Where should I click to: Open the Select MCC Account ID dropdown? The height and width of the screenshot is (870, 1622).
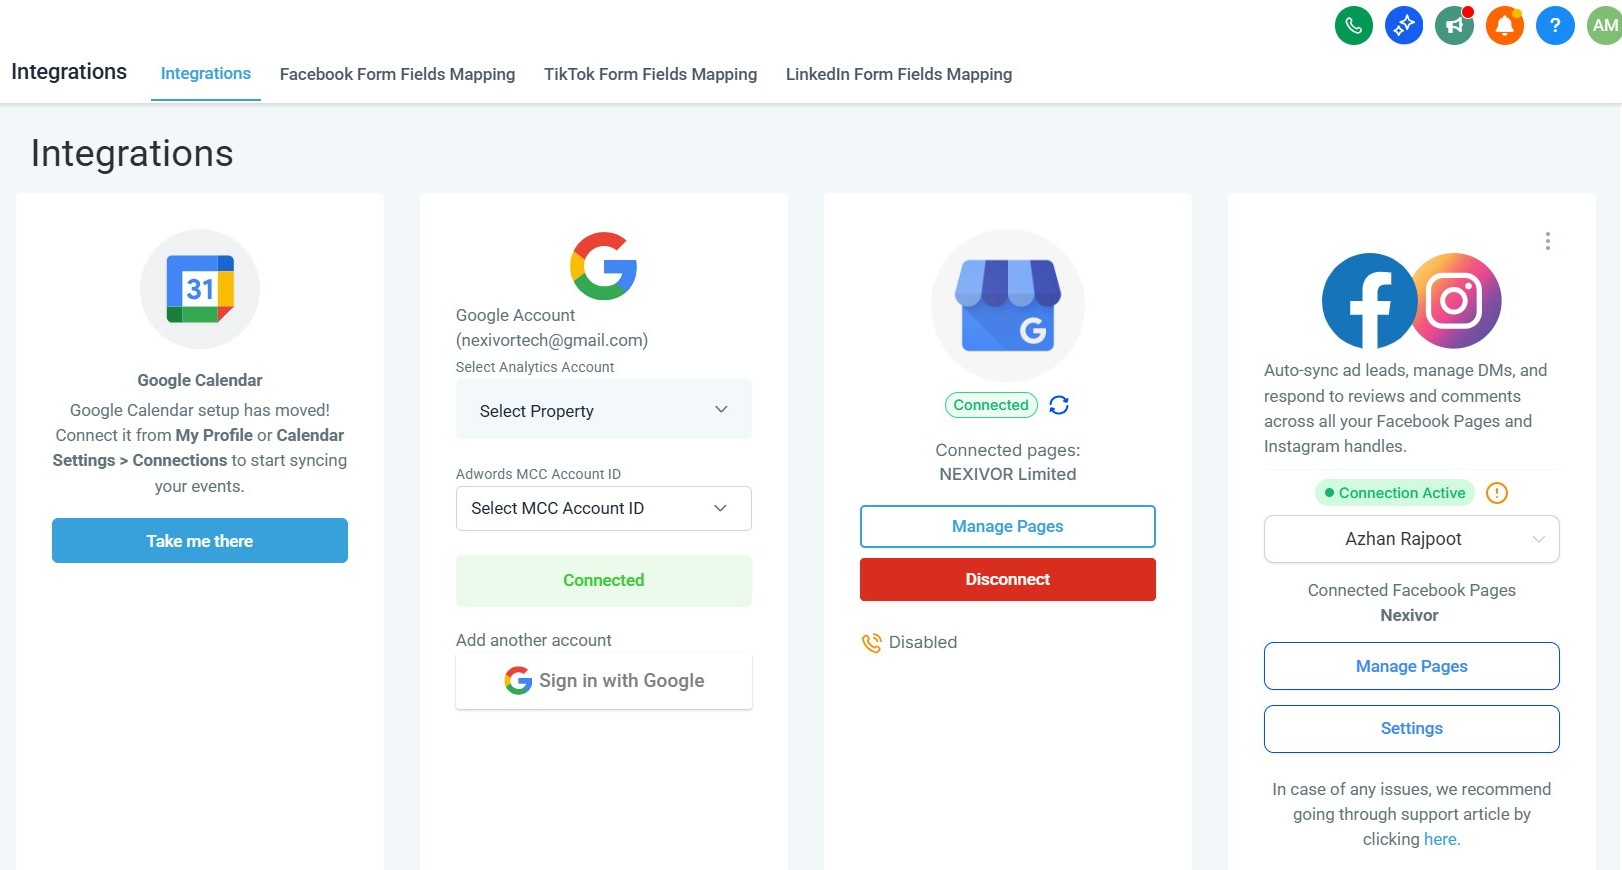604,508
